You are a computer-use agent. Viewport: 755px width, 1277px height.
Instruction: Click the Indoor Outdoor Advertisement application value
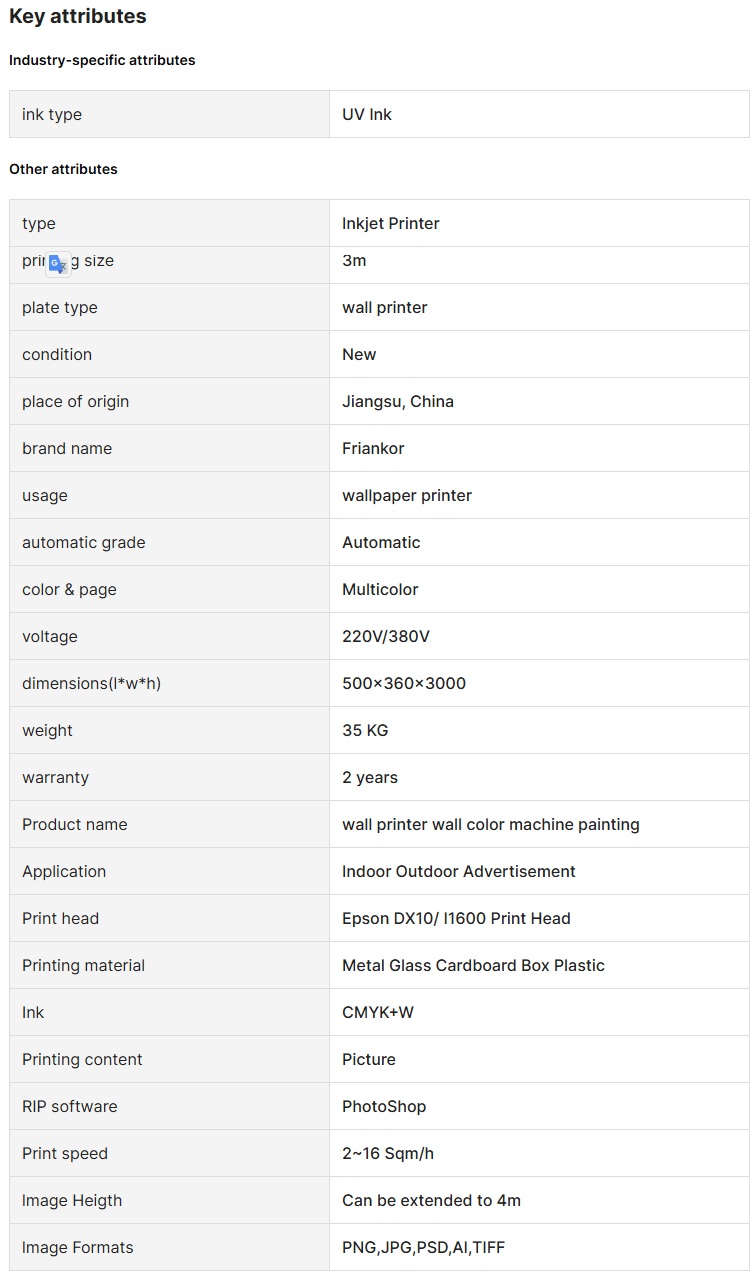(459, 871)
